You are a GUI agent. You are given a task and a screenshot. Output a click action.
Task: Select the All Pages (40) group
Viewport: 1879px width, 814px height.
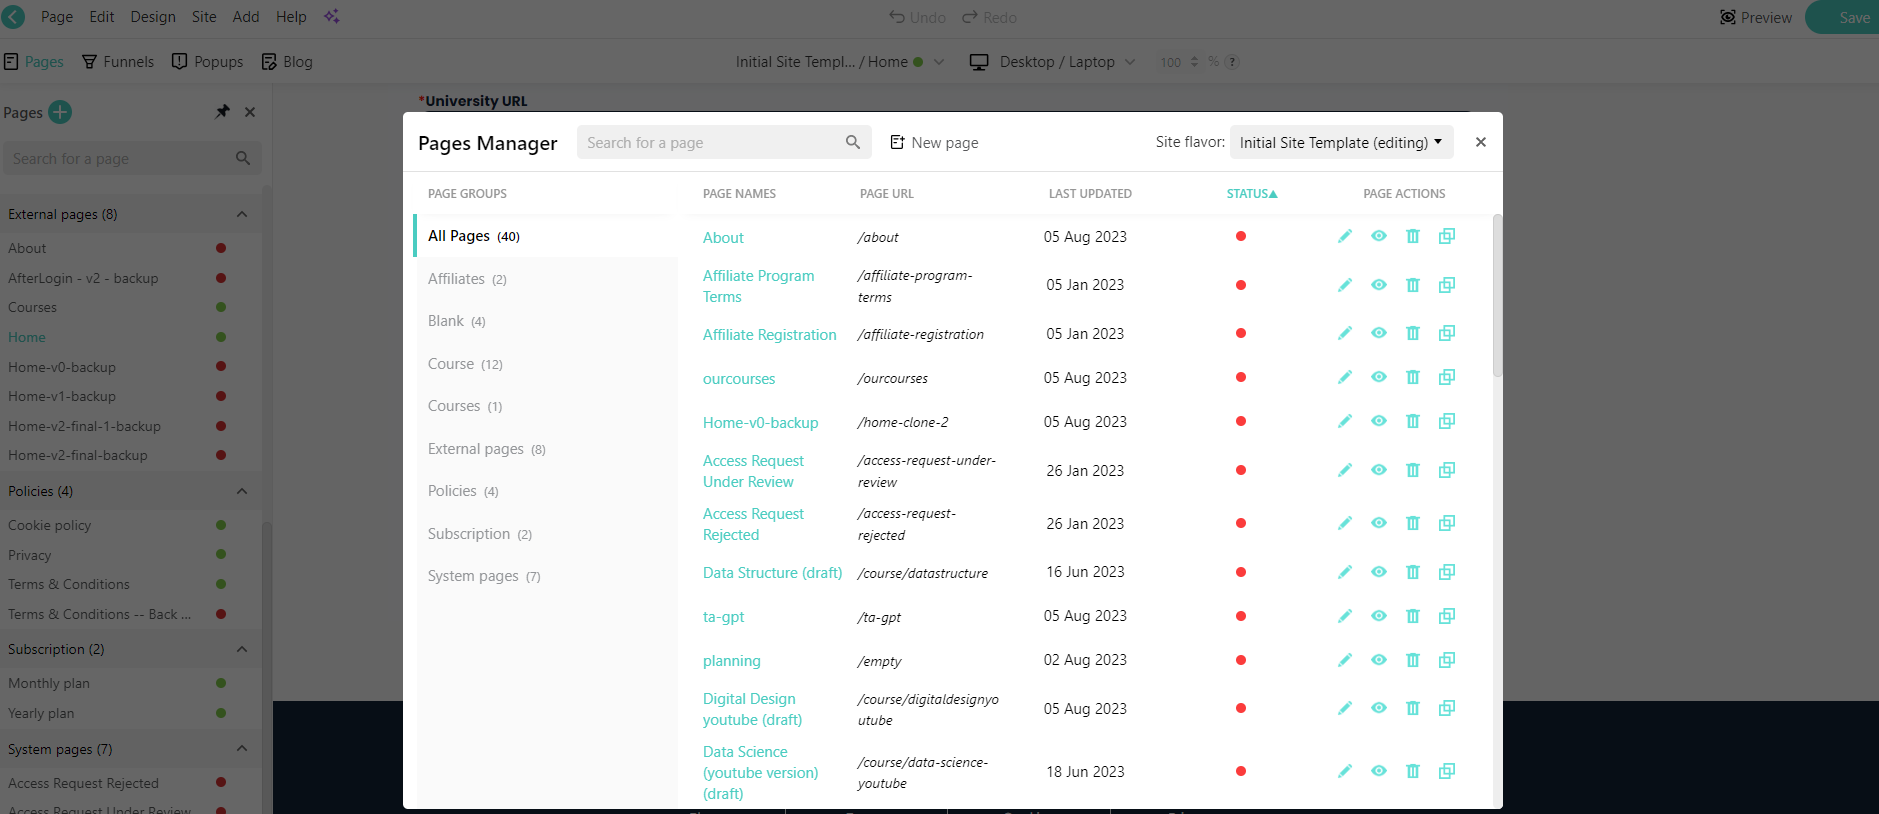coord(546,236)
